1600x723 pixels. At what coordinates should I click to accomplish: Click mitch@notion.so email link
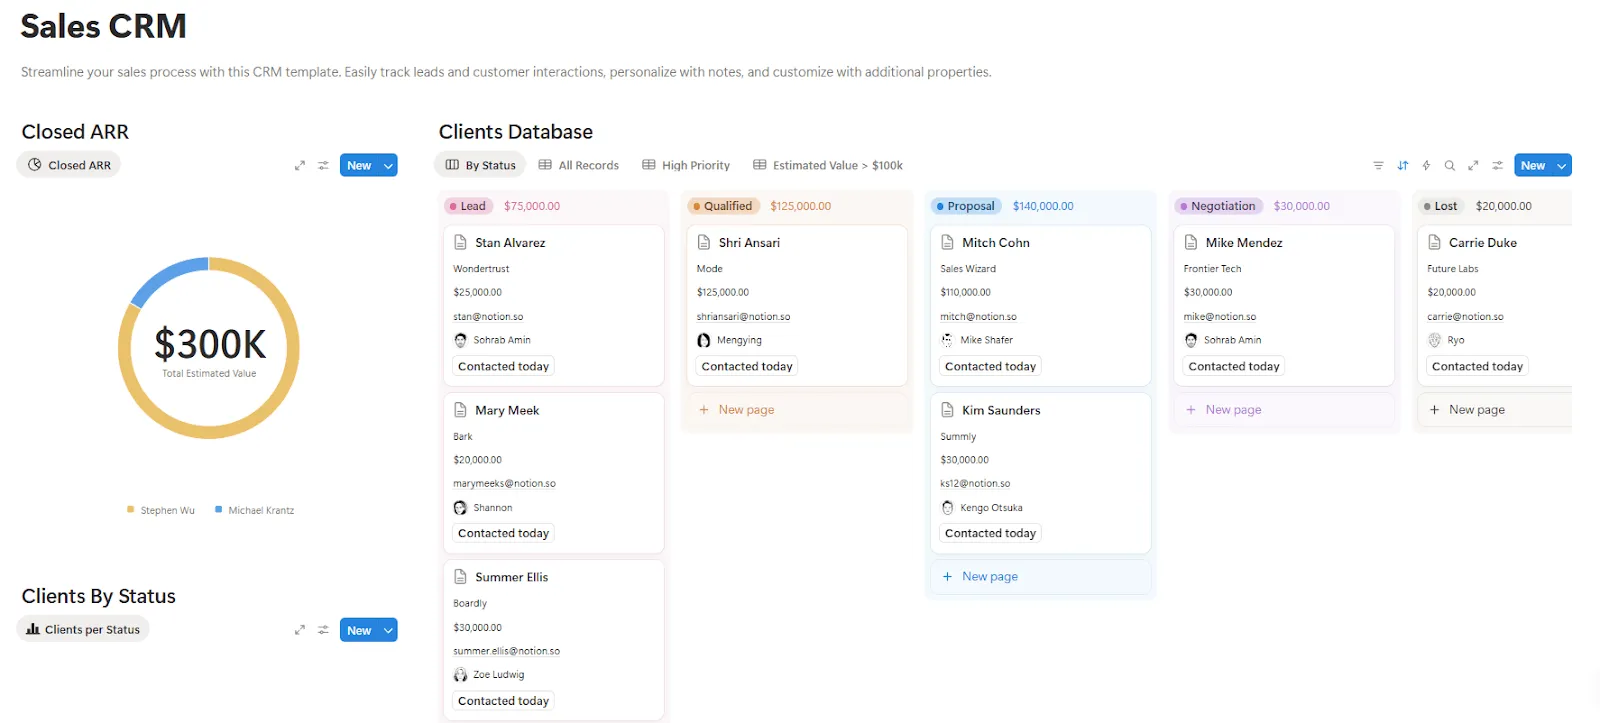pos(978,317)
